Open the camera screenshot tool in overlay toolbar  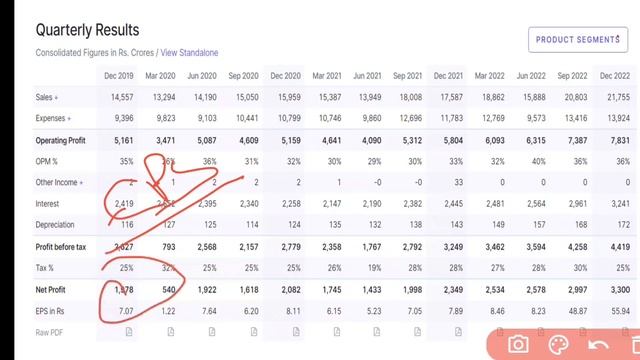(518, 344)
